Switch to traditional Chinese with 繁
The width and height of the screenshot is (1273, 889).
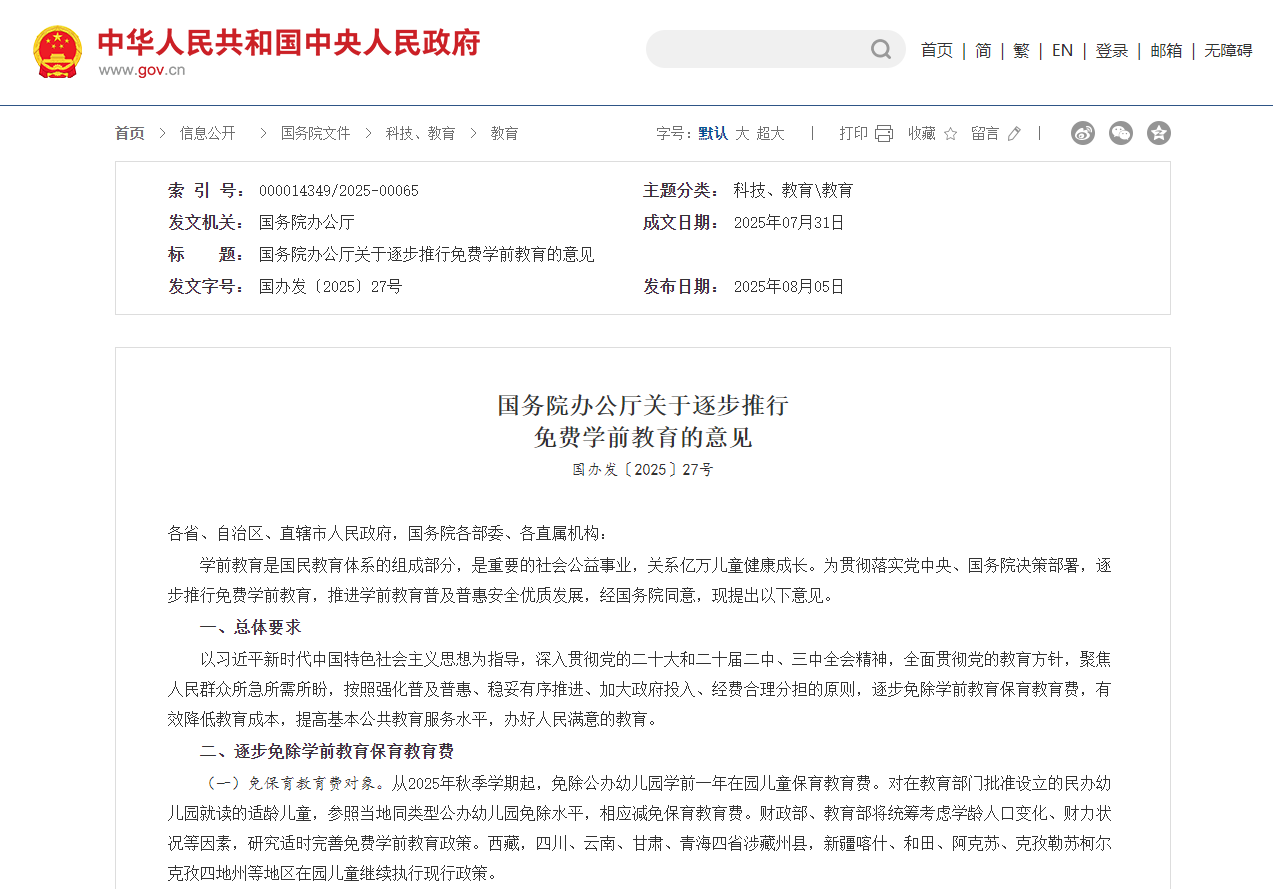coord(1021,50)
